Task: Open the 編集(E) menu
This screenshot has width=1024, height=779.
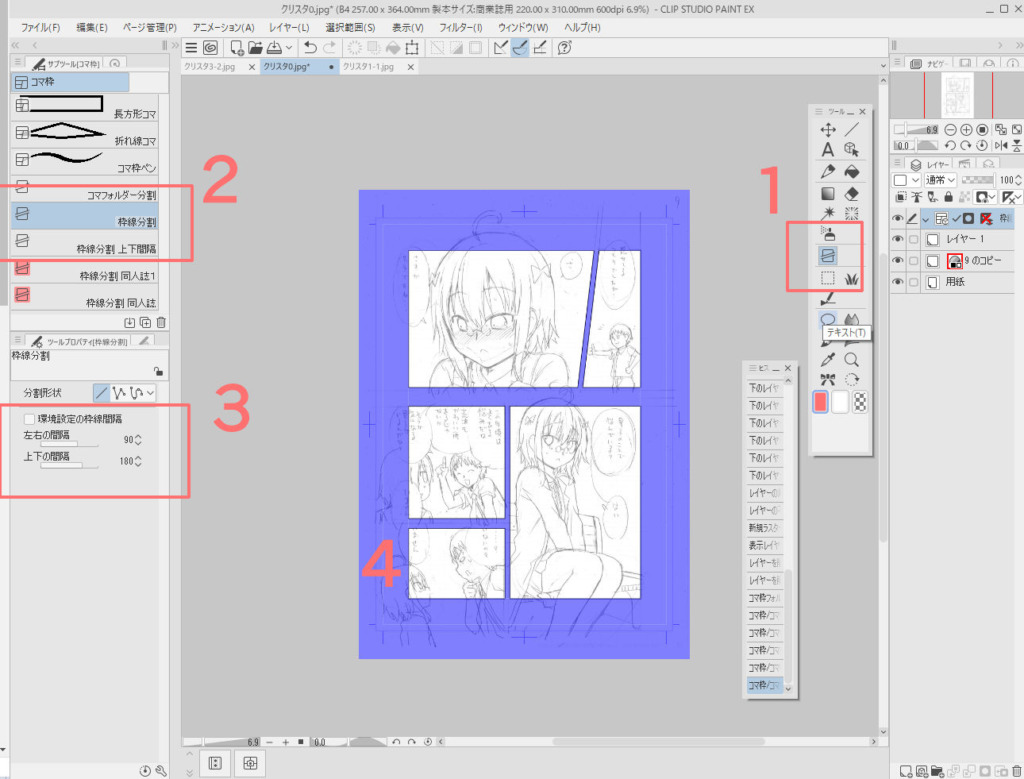Action: (92, 27)
